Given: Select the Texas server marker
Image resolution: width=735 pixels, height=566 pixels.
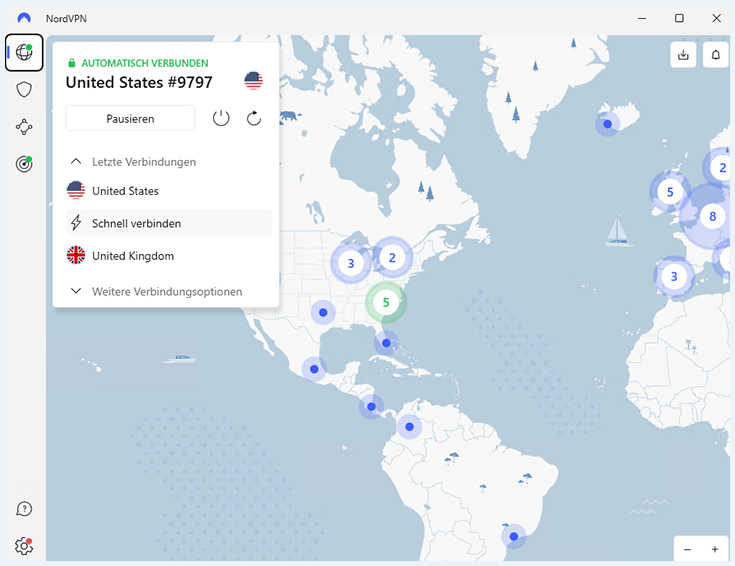Looking at the screenshot, I should [x=323, y=312].
